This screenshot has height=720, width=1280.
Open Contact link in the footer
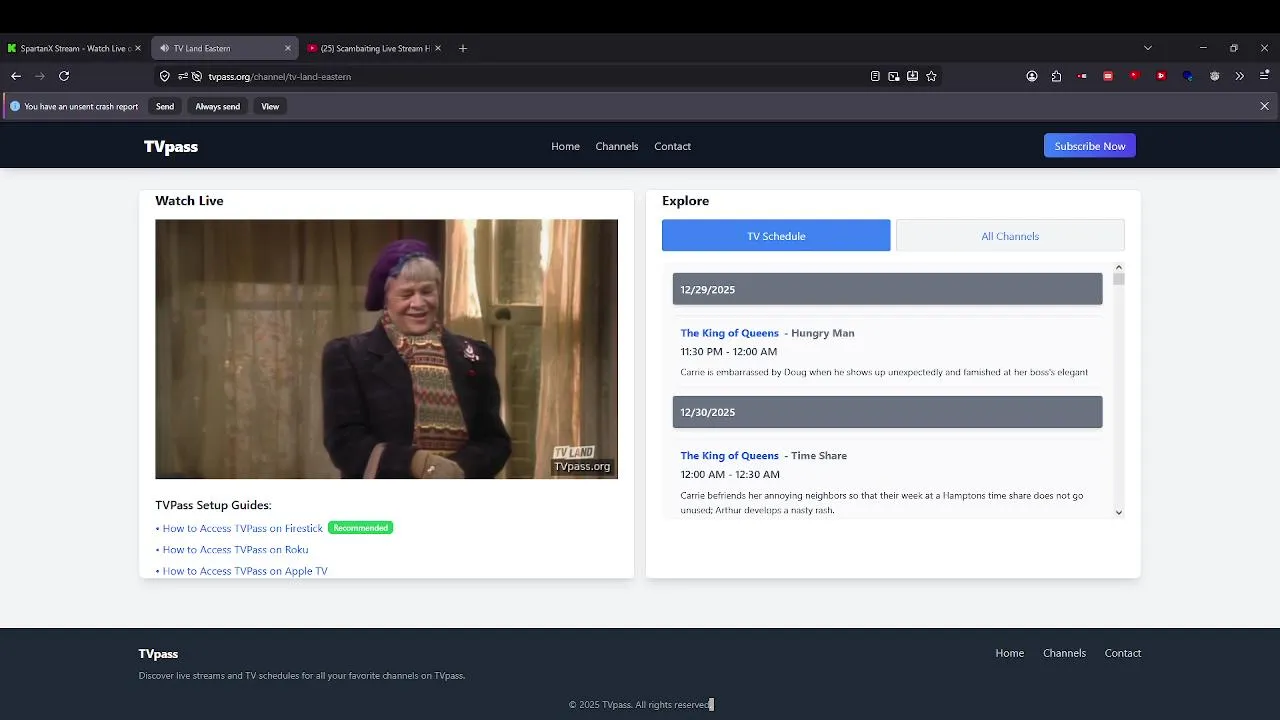pyautogui.click(x=1123, y=653)
